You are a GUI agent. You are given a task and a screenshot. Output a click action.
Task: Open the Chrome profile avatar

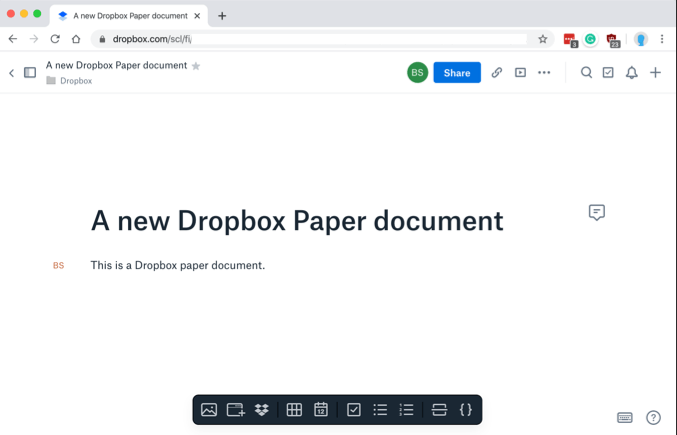point(641,39)
